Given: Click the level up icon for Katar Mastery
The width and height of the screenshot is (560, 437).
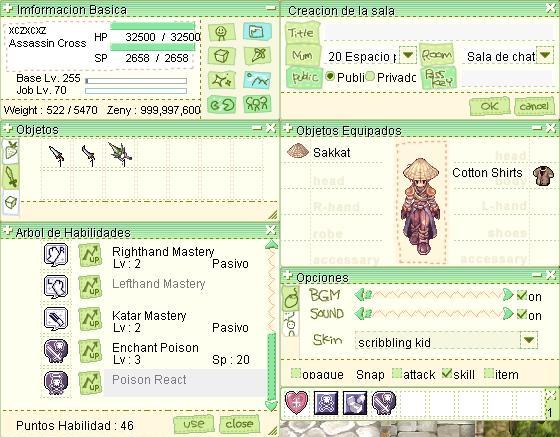Looking at the screenshot, I should click(90, 318).
